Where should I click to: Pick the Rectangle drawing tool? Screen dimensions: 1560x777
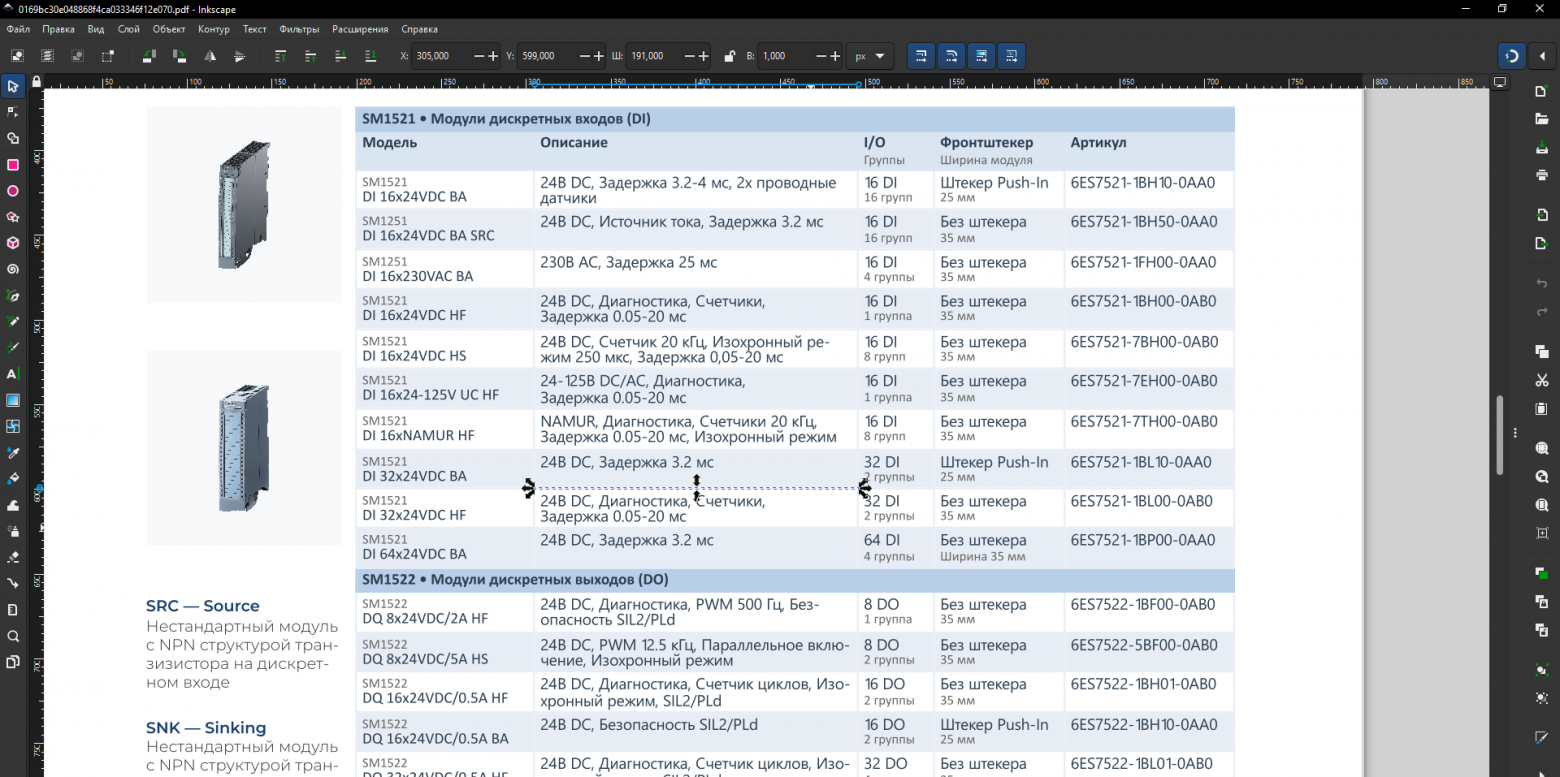coord(13,164)
